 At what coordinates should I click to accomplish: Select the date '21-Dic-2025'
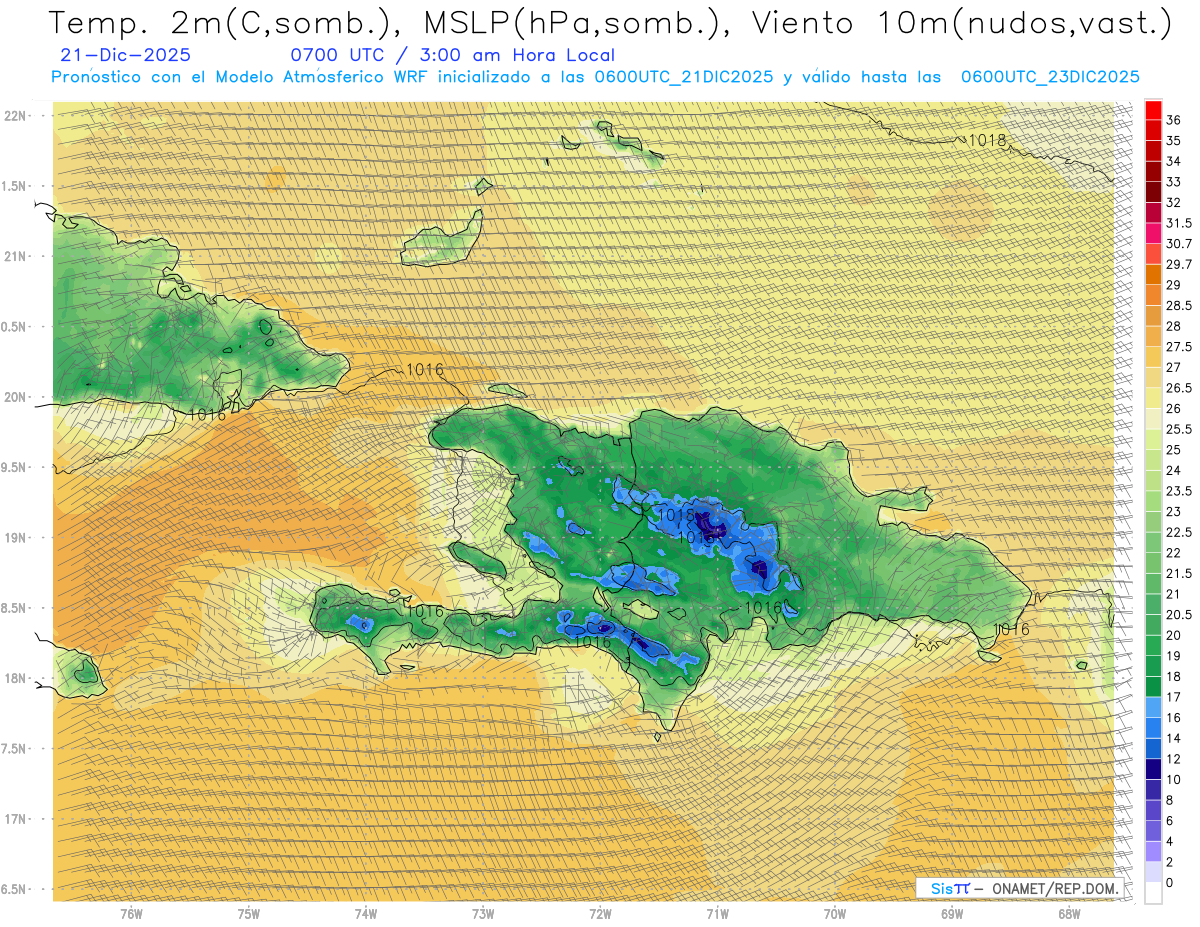(x=126, y=56)
